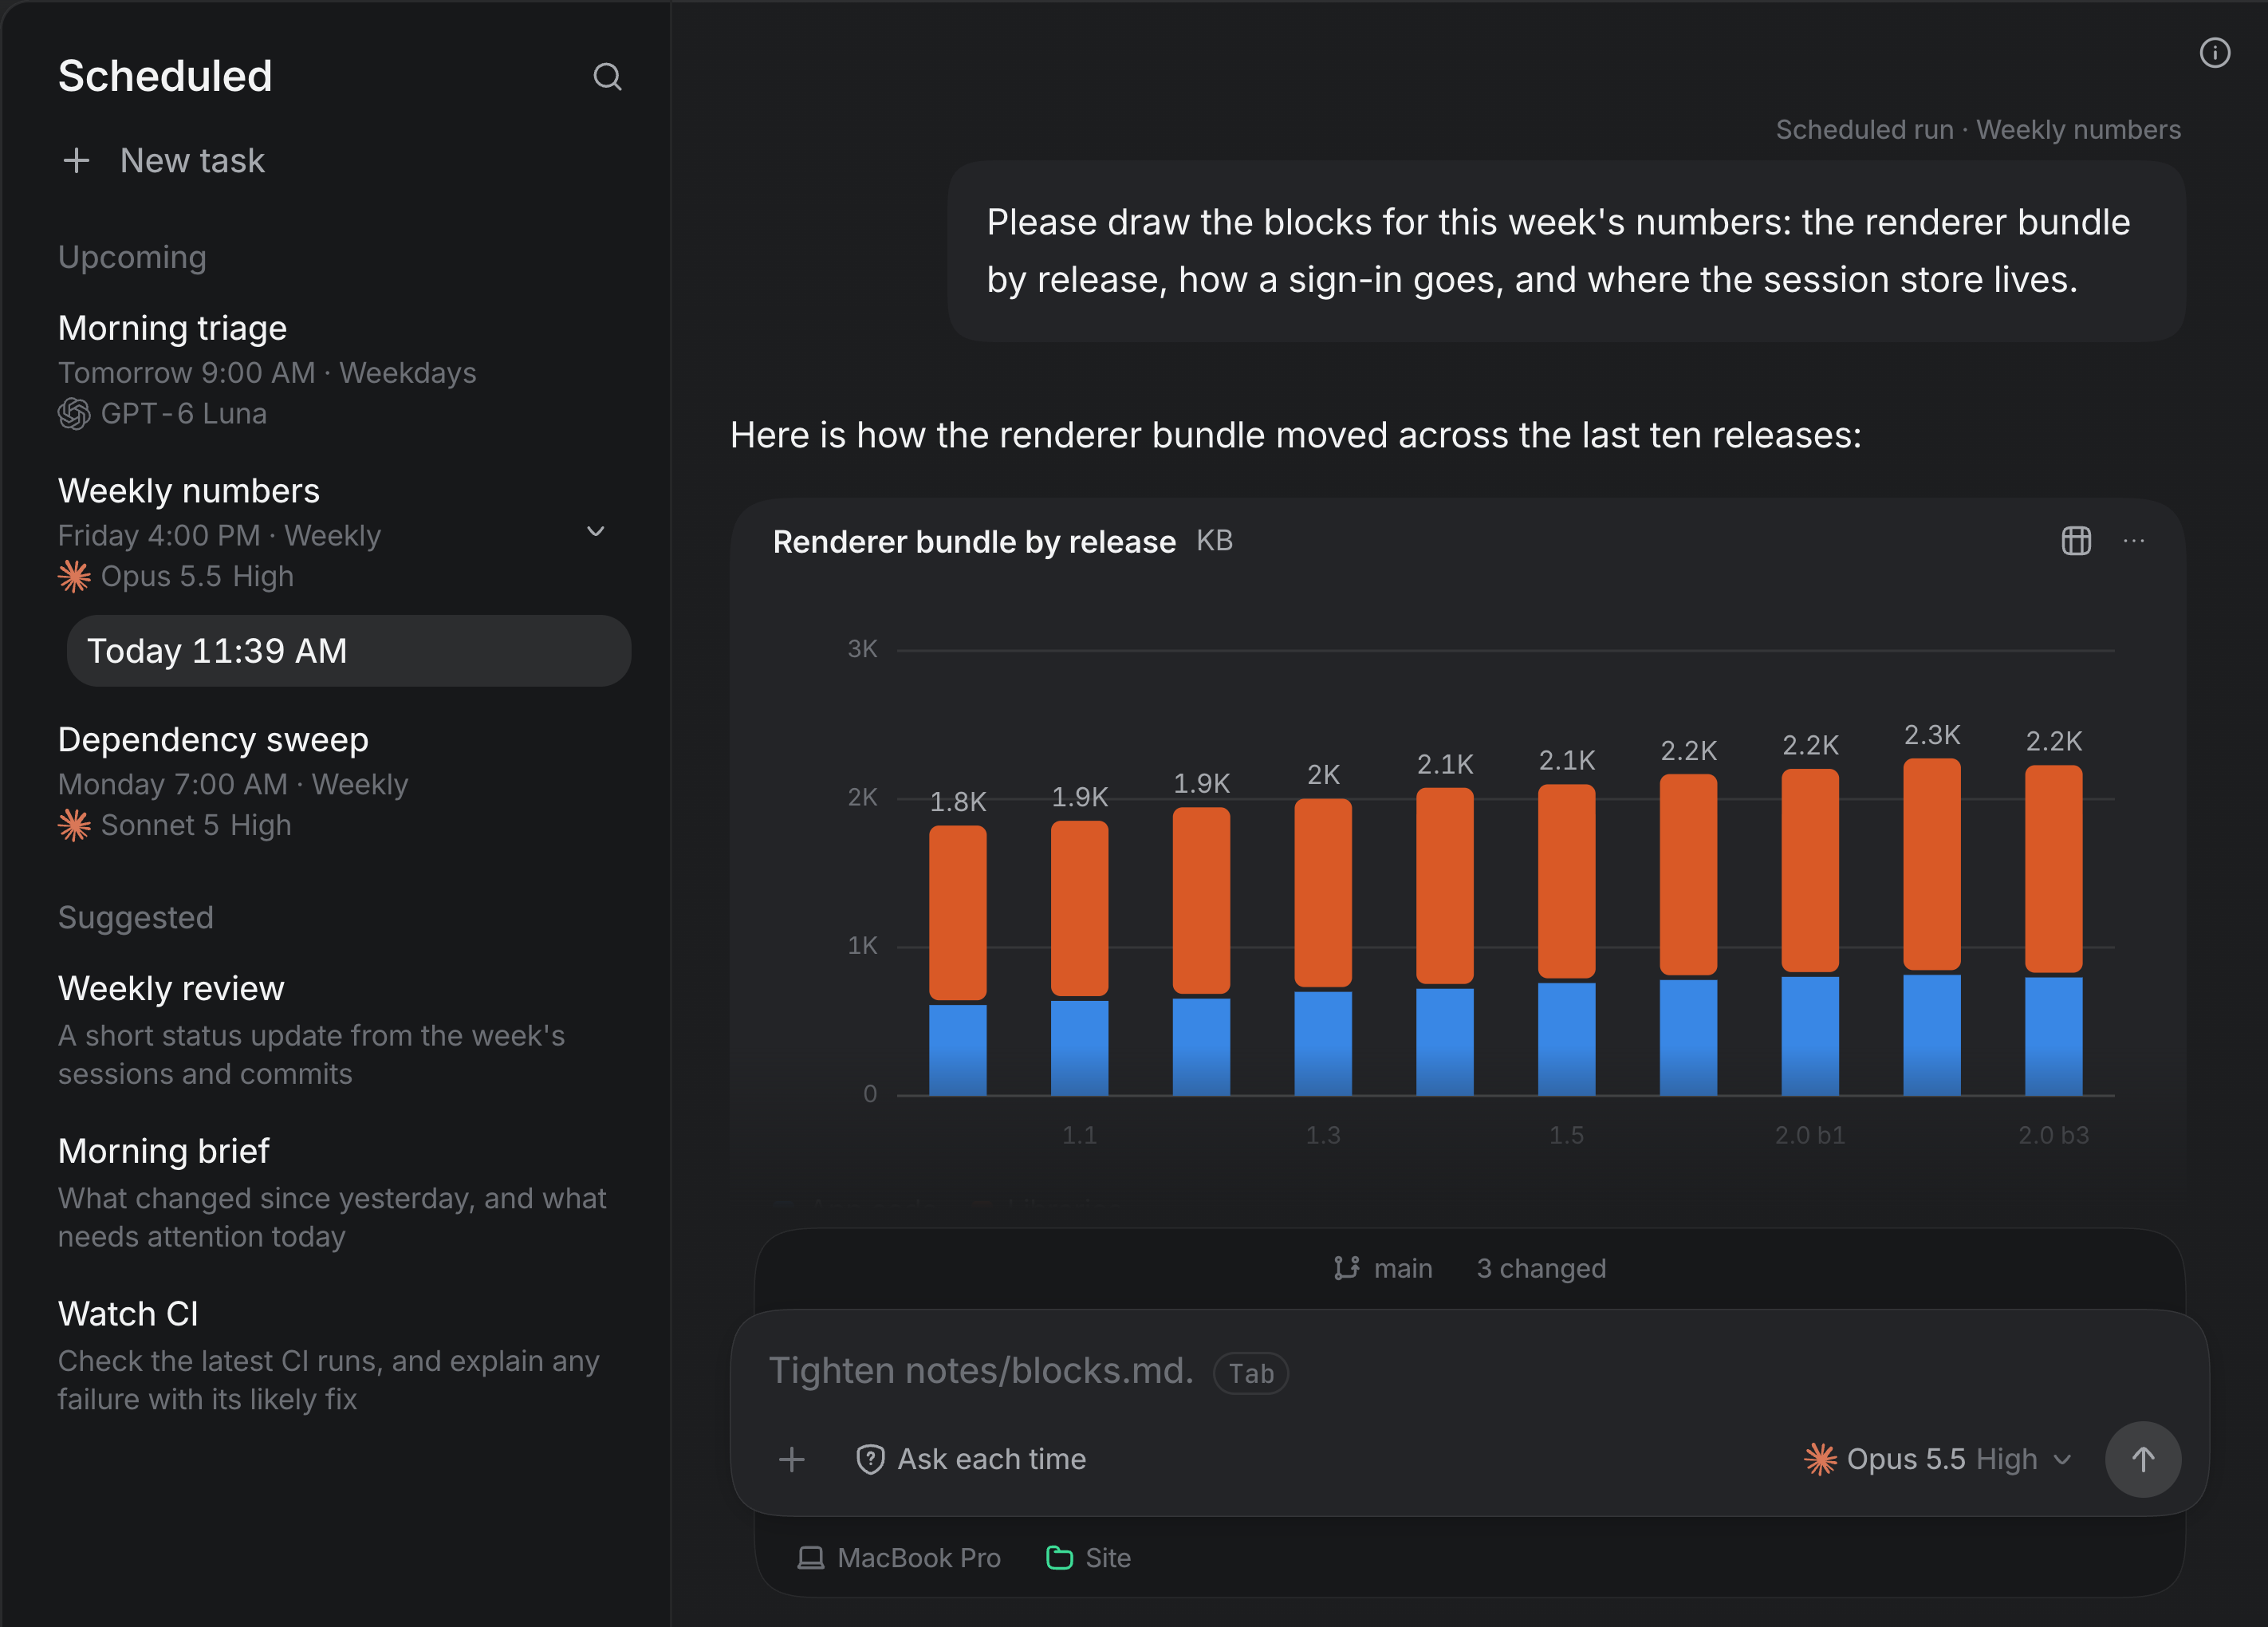The image size is (2268, 1627).
Task: Click the green Site folder icon
Action: (x=1059, y=1558)
